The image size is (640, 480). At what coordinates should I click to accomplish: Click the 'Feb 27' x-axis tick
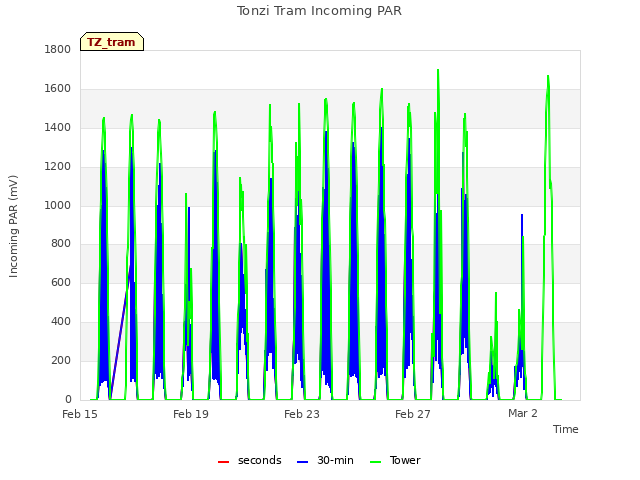point(413,414)
